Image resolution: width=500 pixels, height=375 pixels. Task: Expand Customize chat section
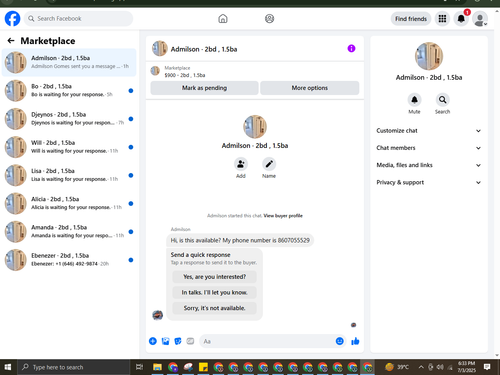click(429, 131)
